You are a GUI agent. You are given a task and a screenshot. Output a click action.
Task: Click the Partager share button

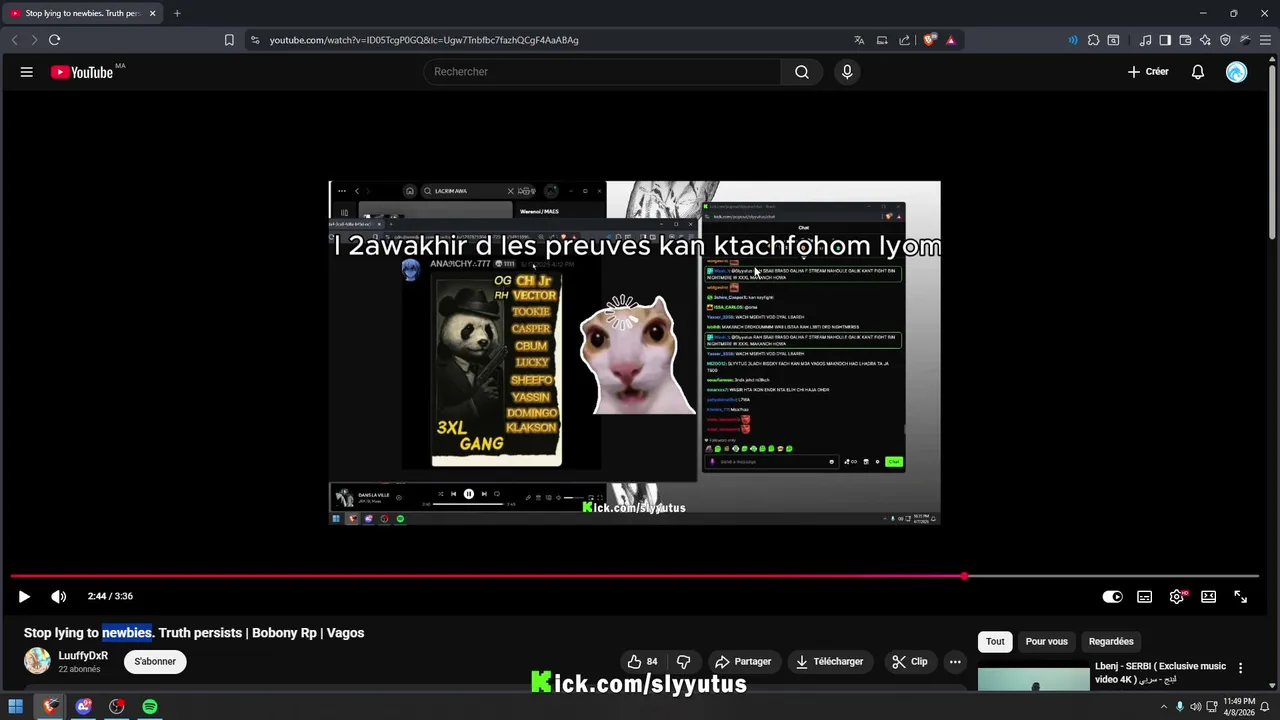(x=743, y=662)
